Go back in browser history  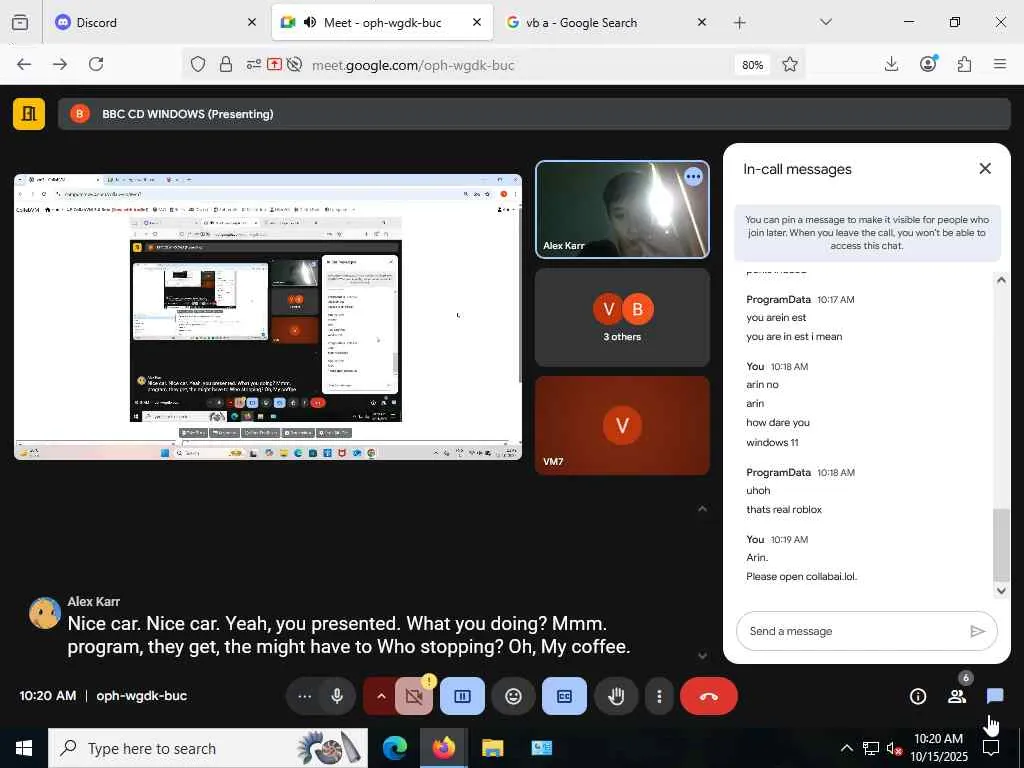[x=24, y=64]
